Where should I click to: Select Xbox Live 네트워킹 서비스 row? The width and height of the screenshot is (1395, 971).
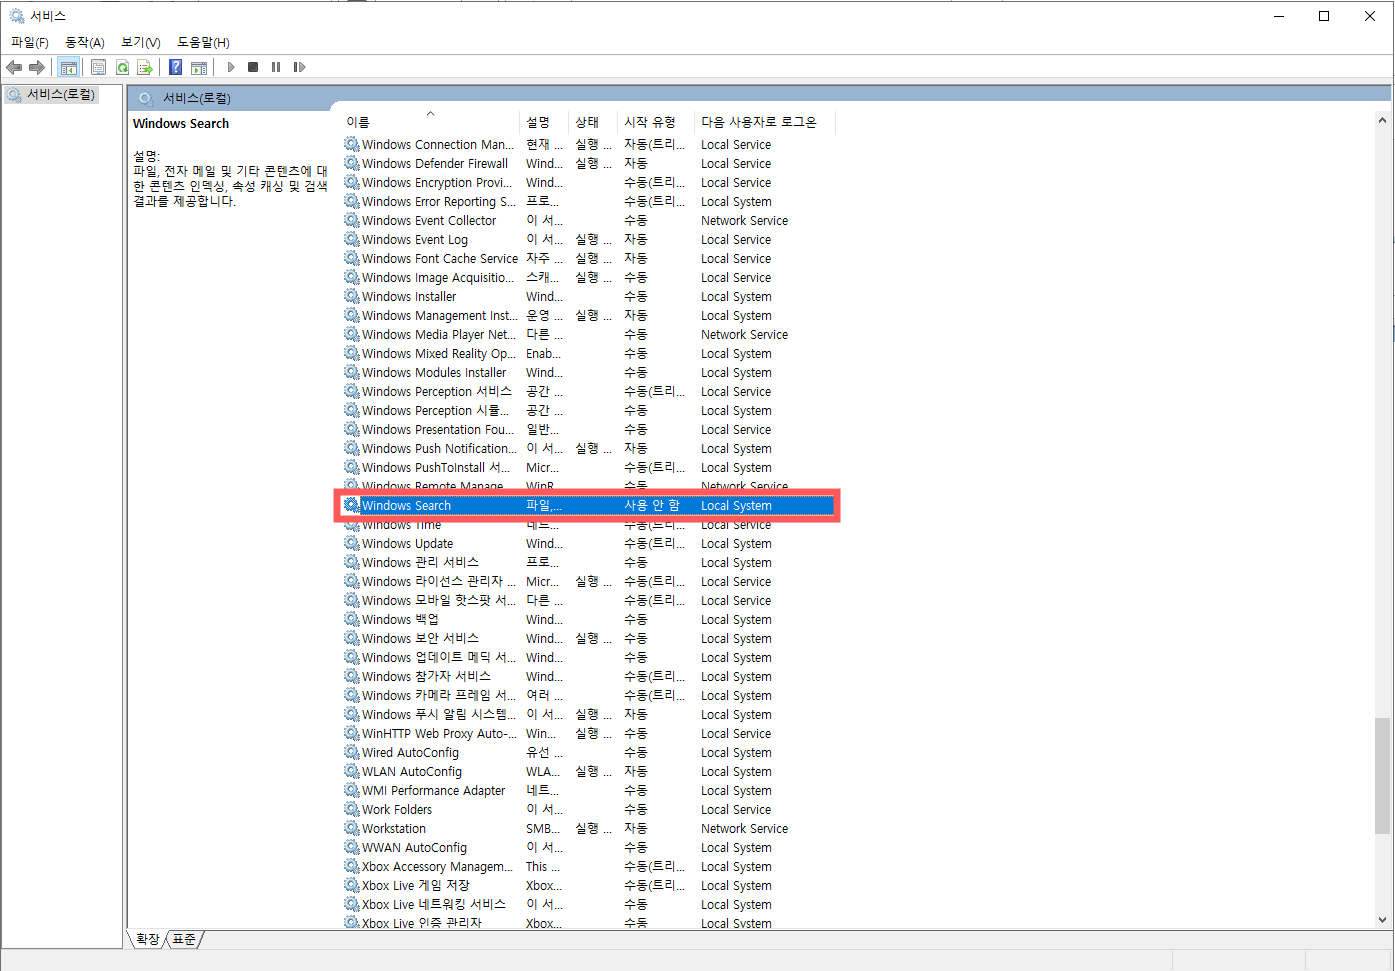coord(588,905)
